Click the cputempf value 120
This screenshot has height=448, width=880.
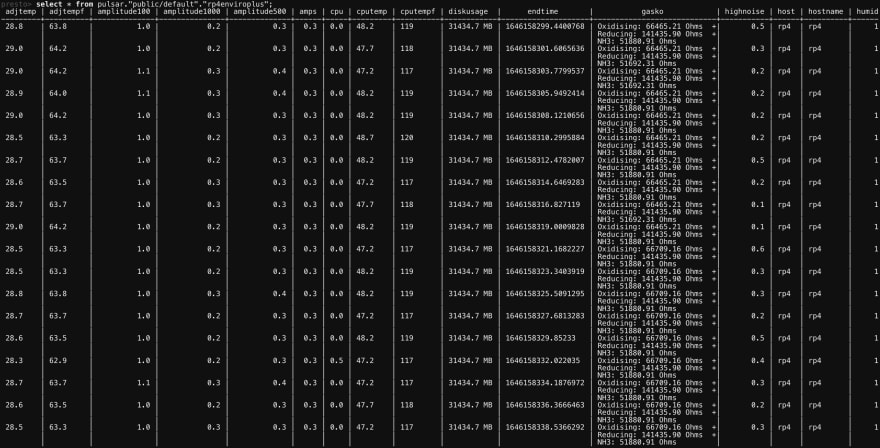406,138
